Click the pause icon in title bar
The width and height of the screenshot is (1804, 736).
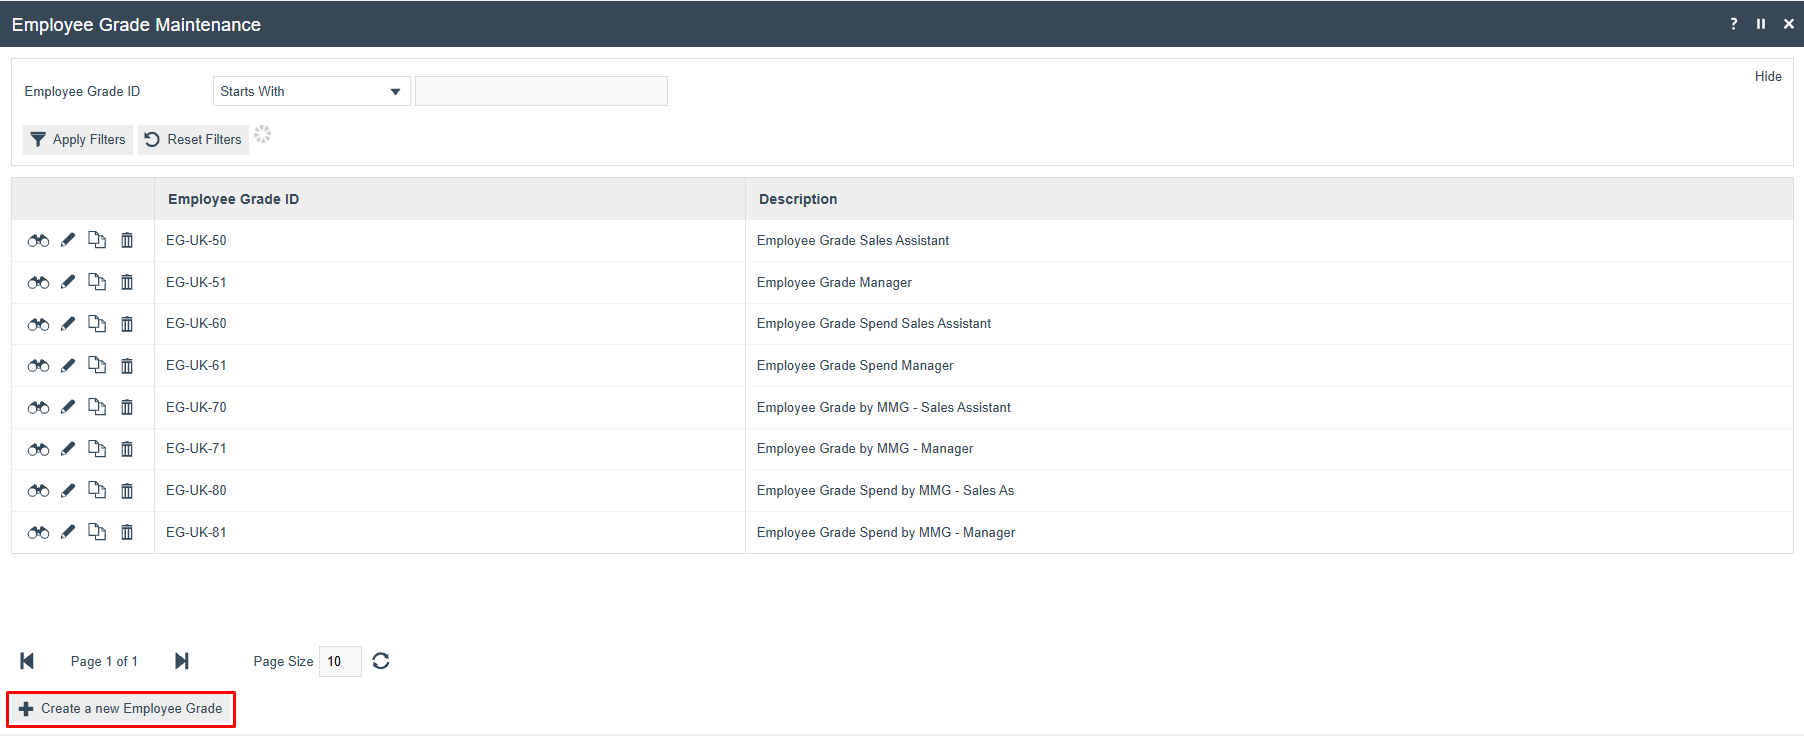(1761, 24)
